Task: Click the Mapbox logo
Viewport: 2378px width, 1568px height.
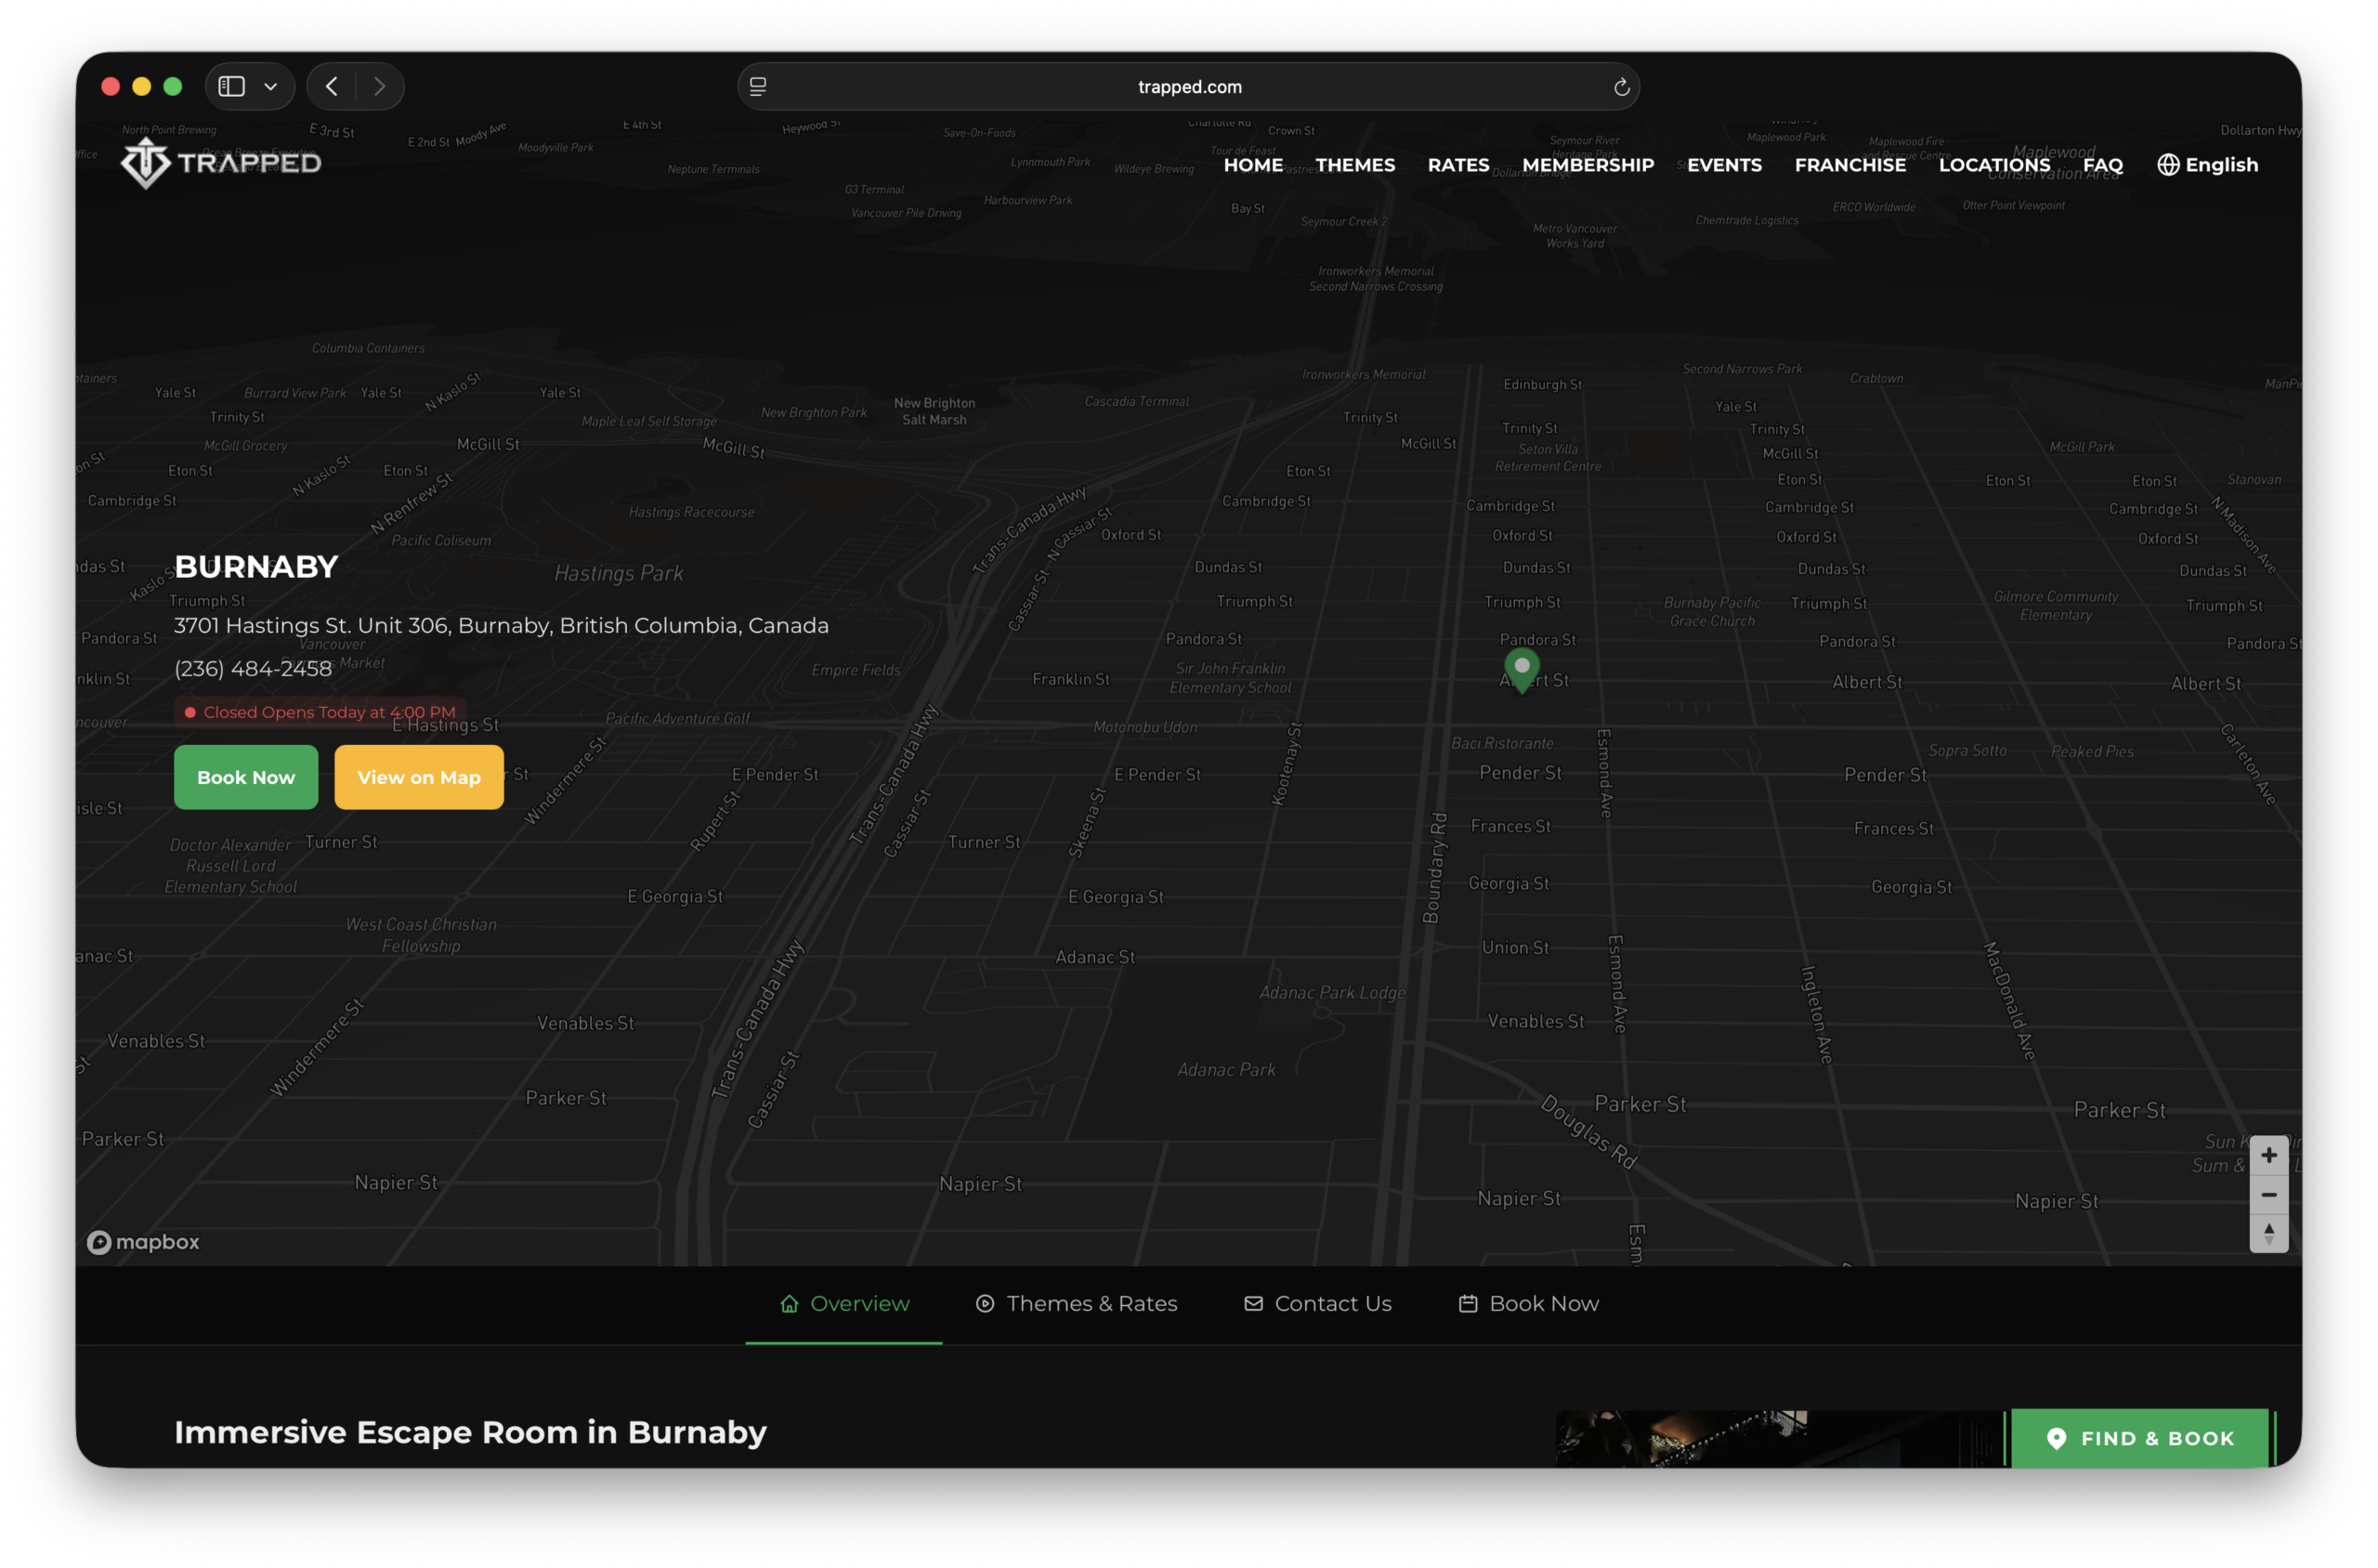Action: (x=143, y=1242)
